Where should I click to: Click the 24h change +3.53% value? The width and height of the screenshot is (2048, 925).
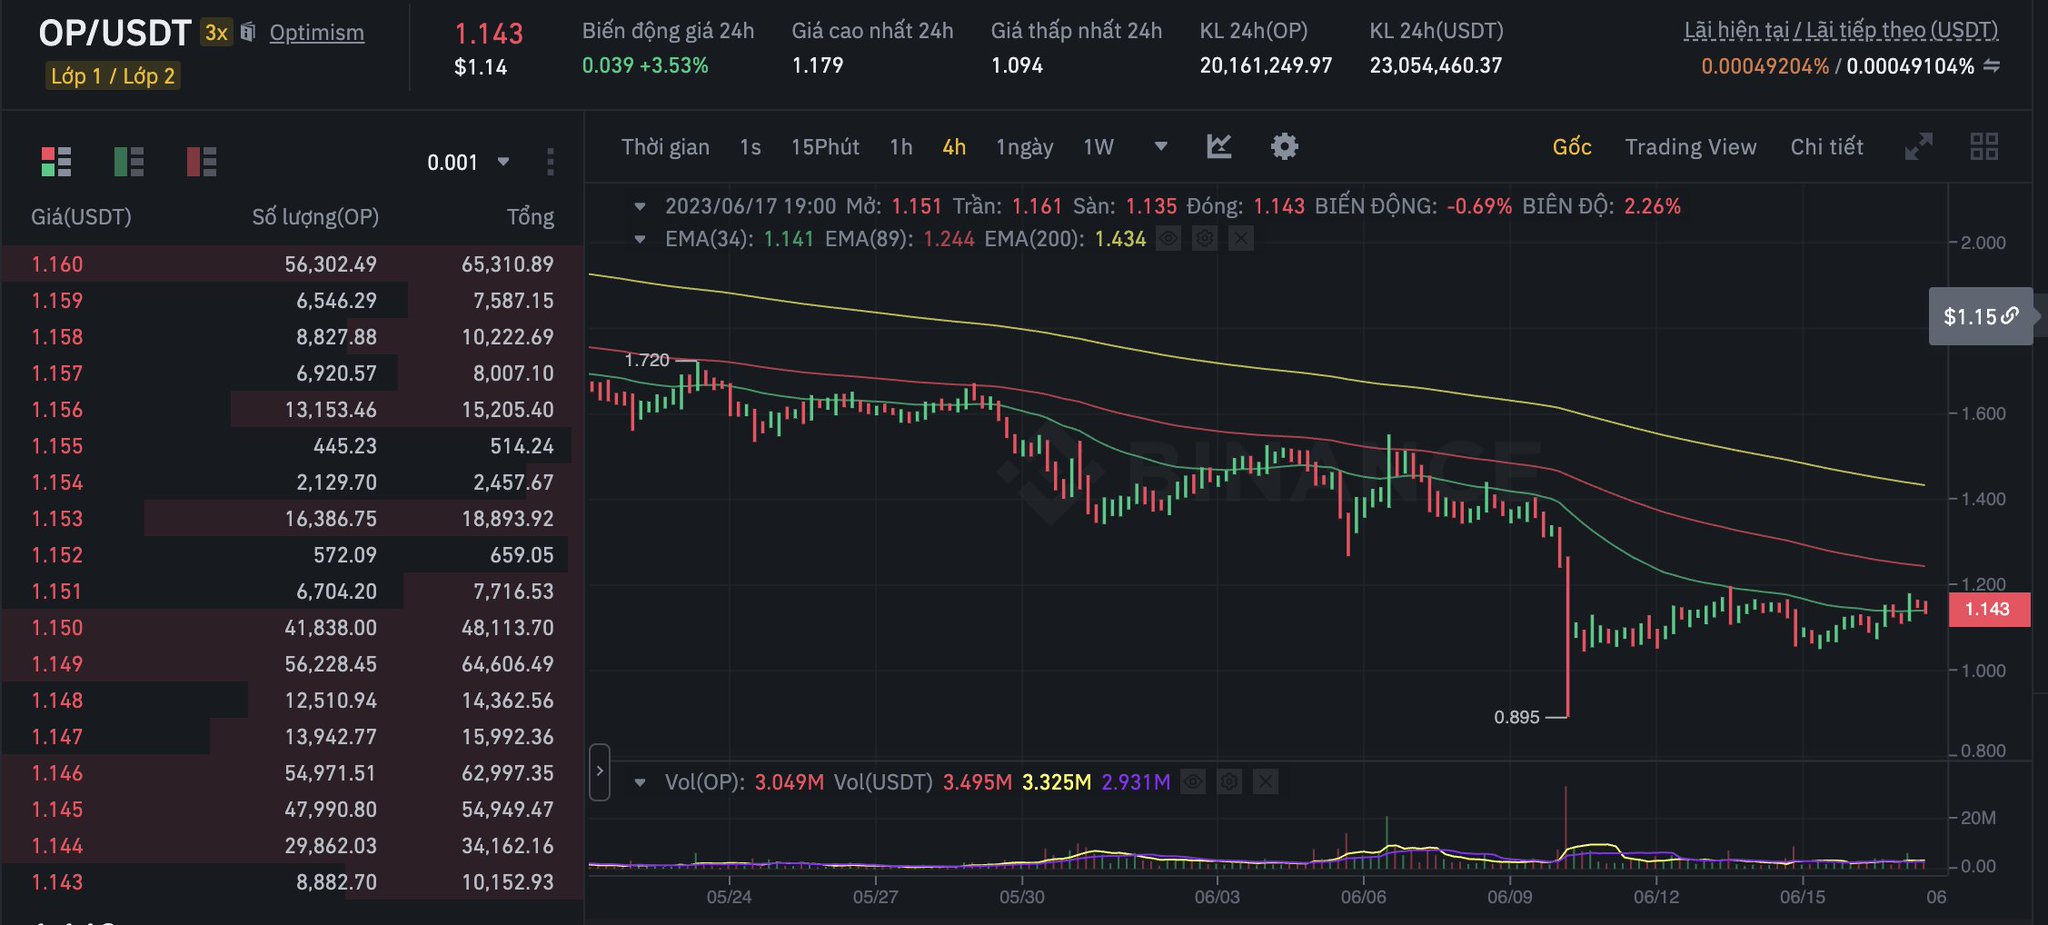(x=674, y=65)
